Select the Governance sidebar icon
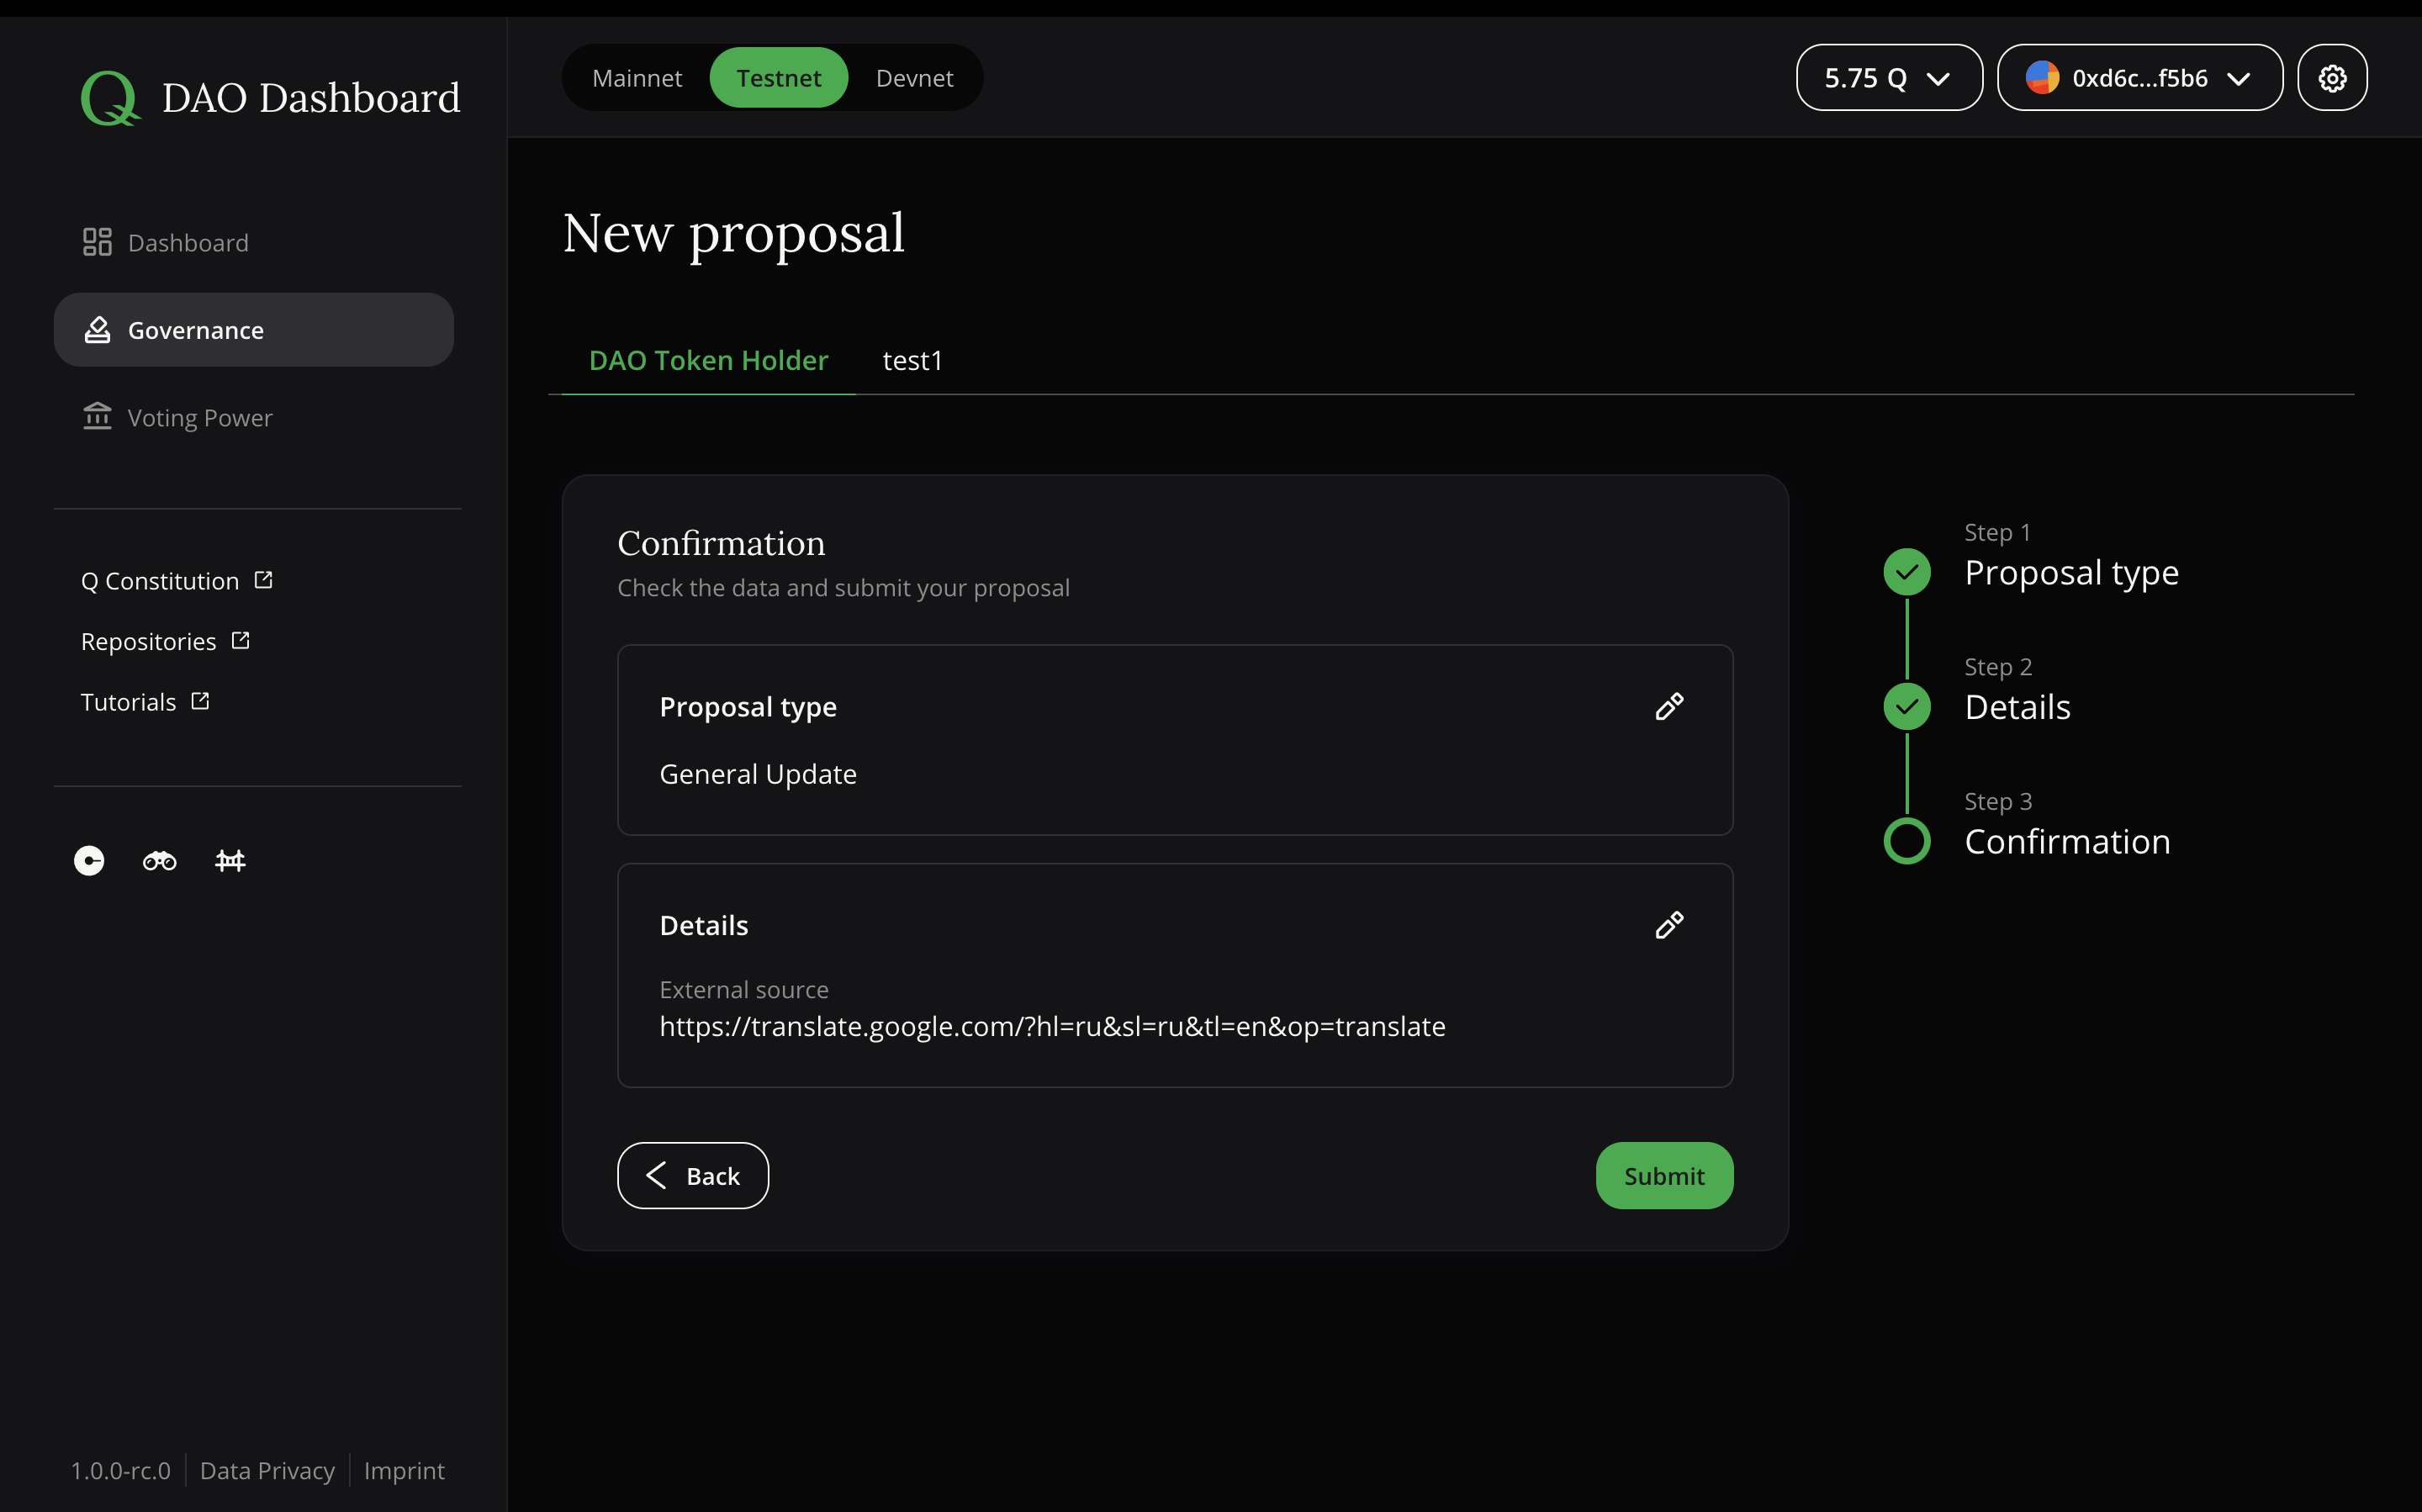 97,329
